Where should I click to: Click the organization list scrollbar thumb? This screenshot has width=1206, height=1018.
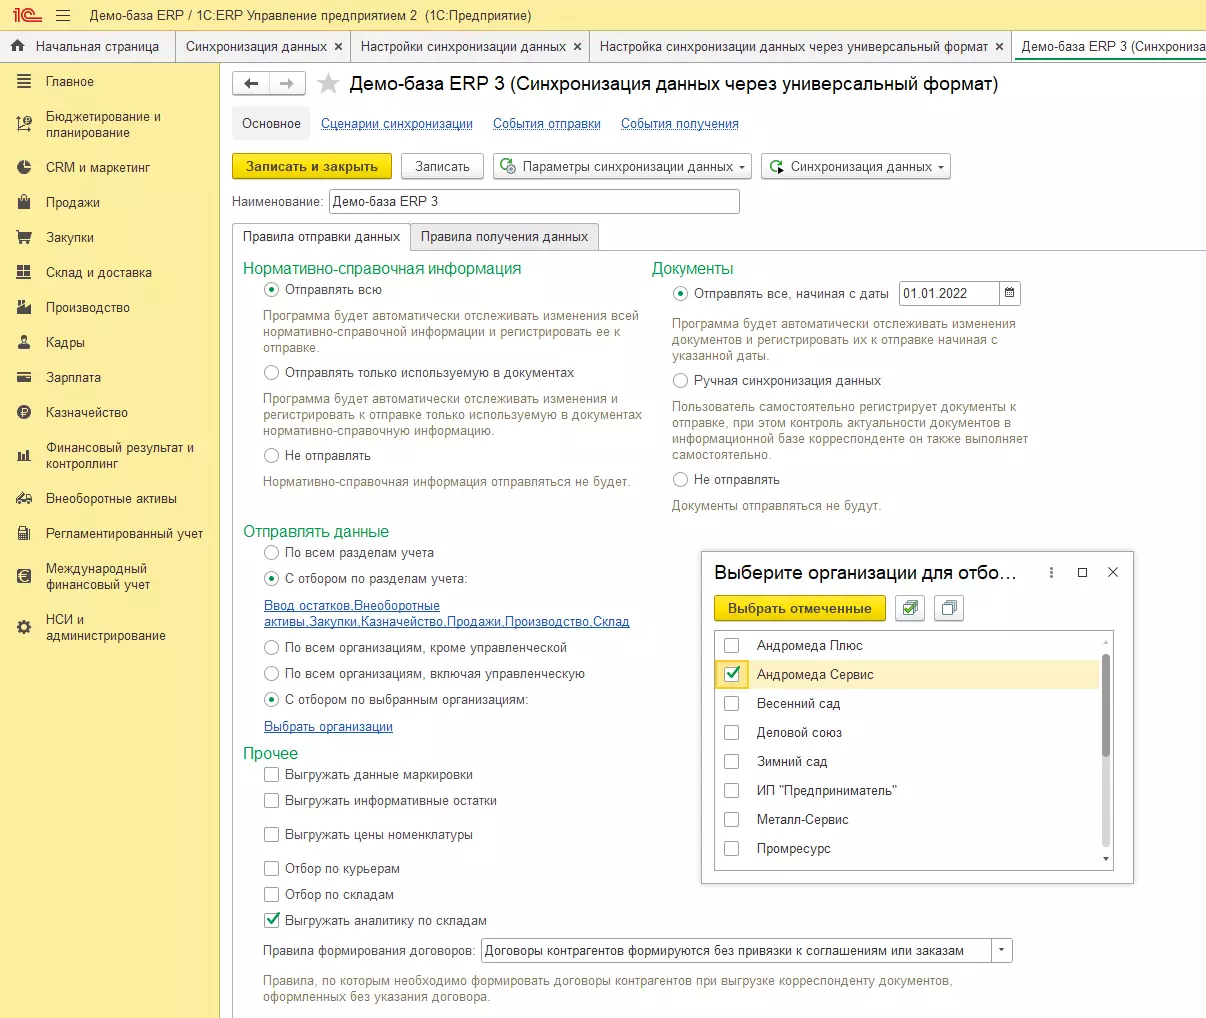click(x=1105, y=705)
